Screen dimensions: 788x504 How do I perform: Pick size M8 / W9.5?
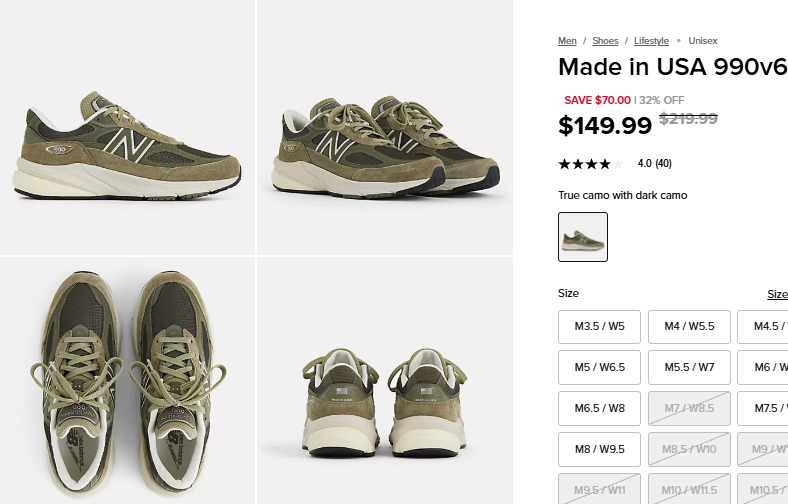[599, 449]
